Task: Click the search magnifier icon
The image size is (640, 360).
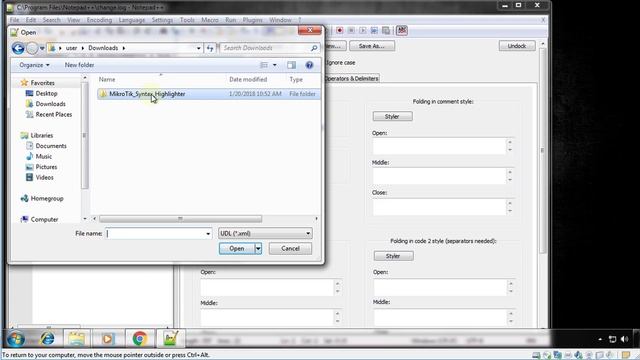Action: click(314, 48)
